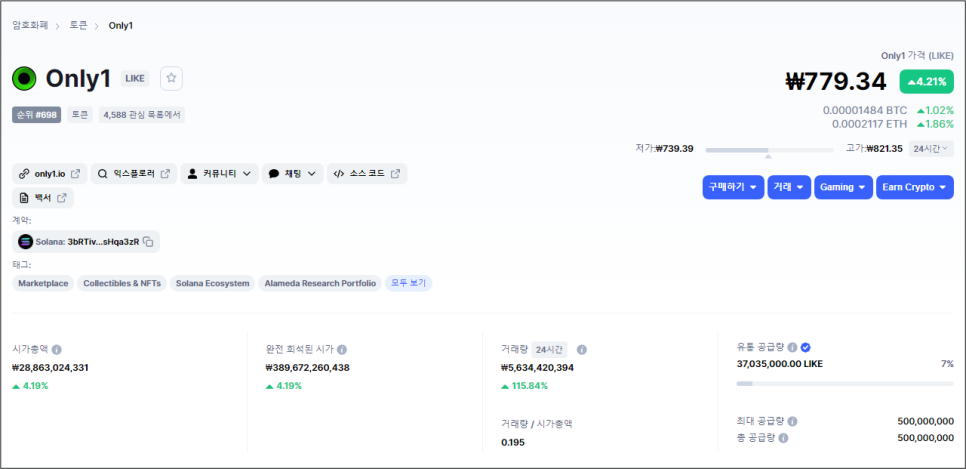Image resolution: width=966 pixels, height=469 pixels.
Task: Click 모두 보기 to show all tags
Action: click(408, 283)
